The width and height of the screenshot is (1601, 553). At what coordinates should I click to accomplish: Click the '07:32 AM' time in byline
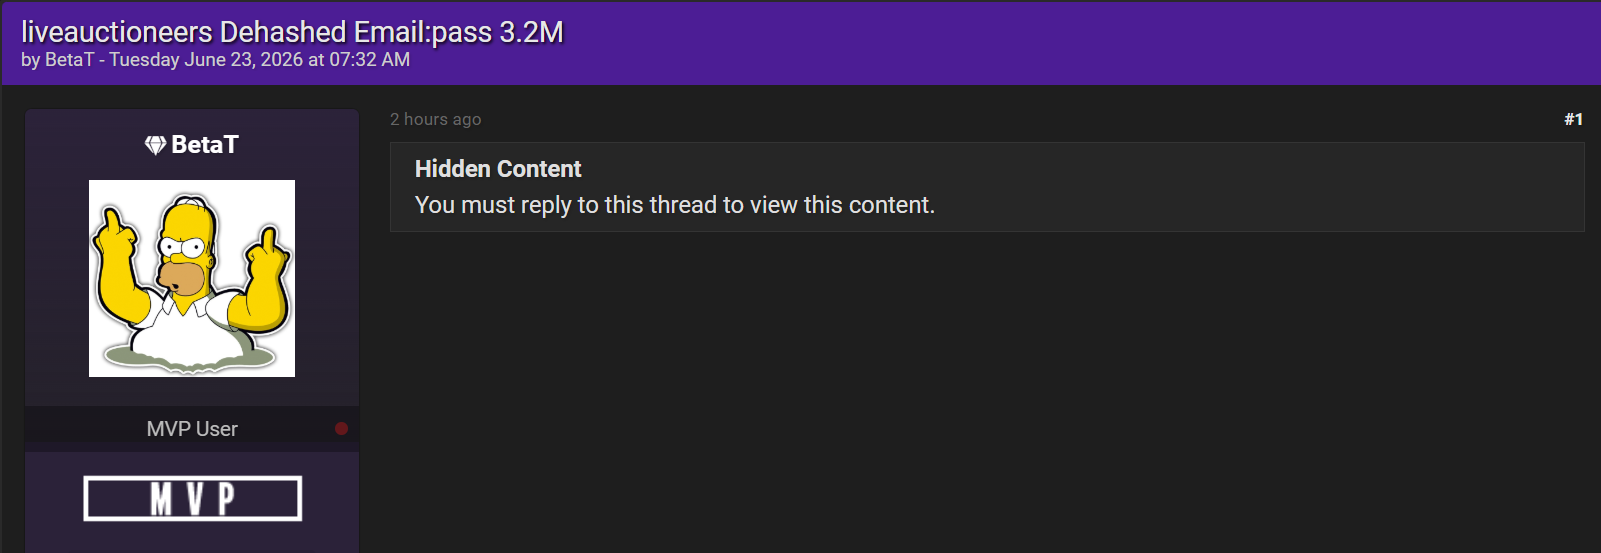pos(369,59)
